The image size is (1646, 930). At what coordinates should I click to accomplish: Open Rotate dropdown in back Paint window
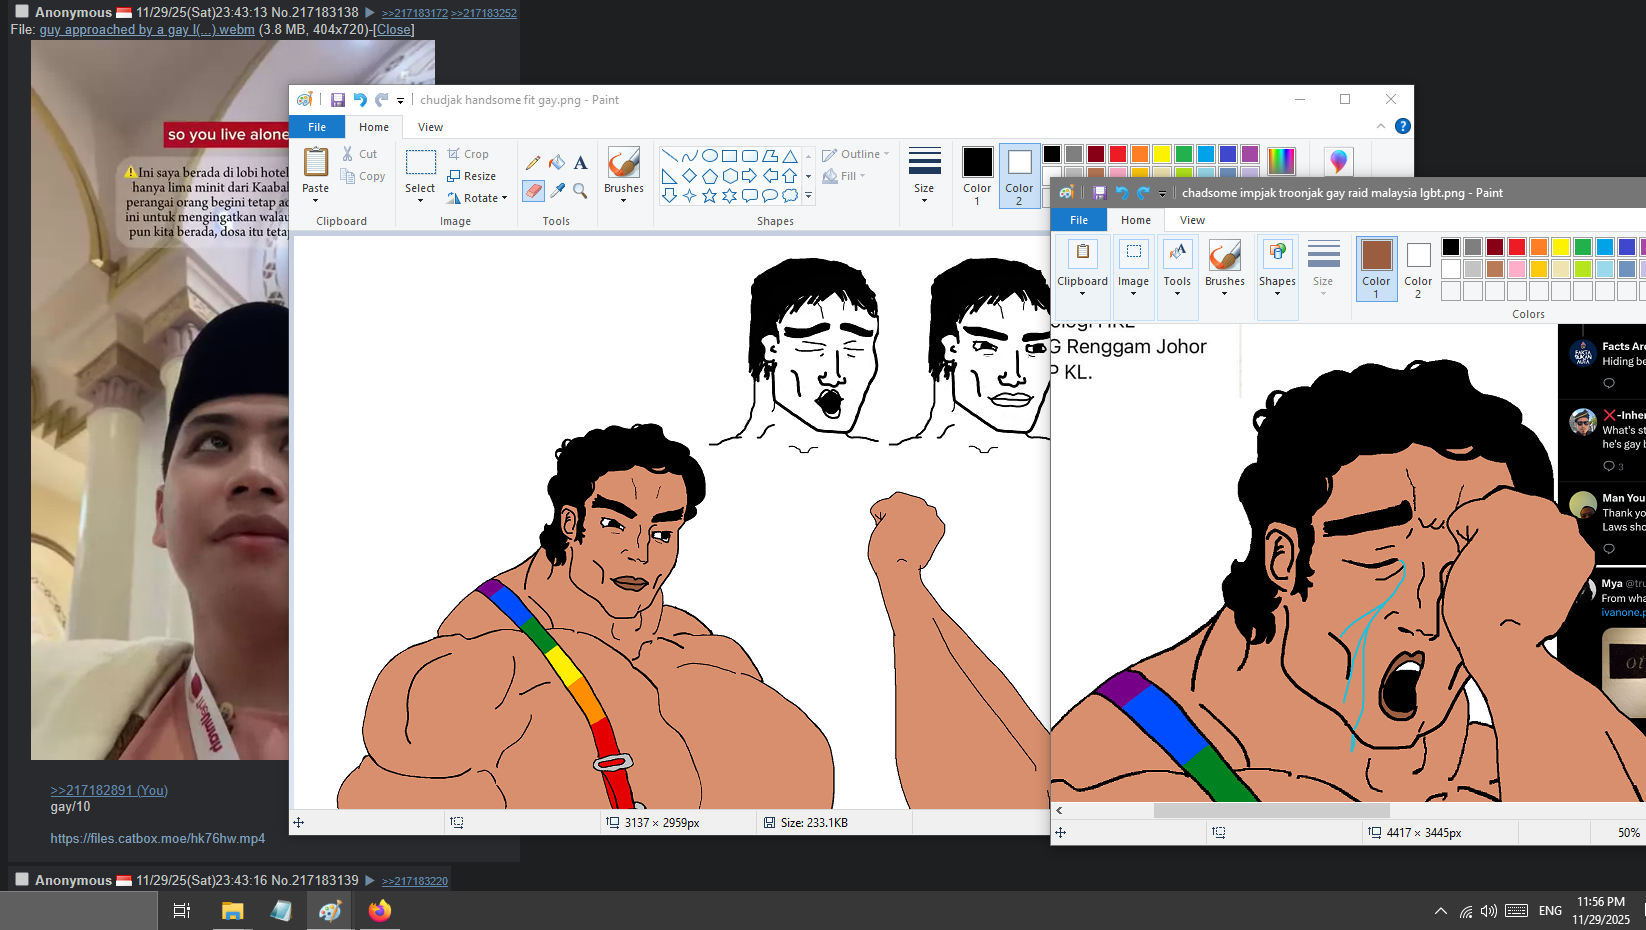click(477, 198)
